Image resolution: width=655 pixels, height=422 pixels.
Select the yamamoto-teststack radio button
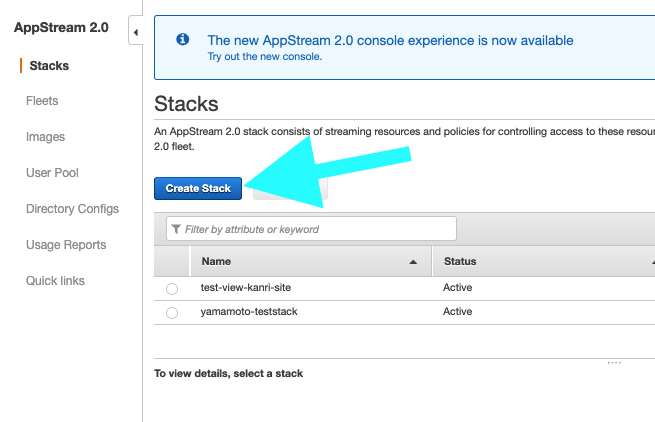click(172, 313)
